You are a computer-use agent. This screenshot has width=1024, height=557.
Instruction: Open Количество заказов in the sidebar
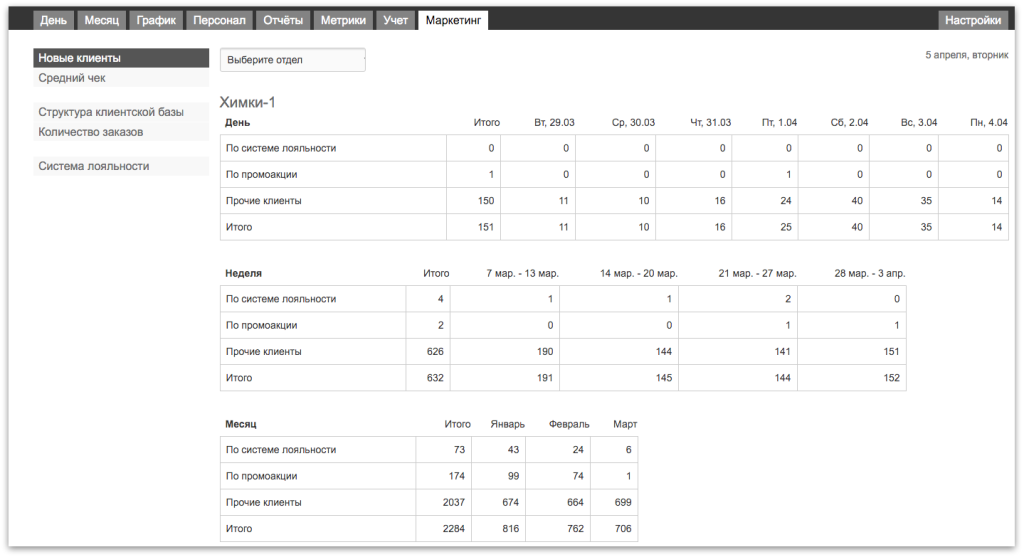[x=121, y=132]
